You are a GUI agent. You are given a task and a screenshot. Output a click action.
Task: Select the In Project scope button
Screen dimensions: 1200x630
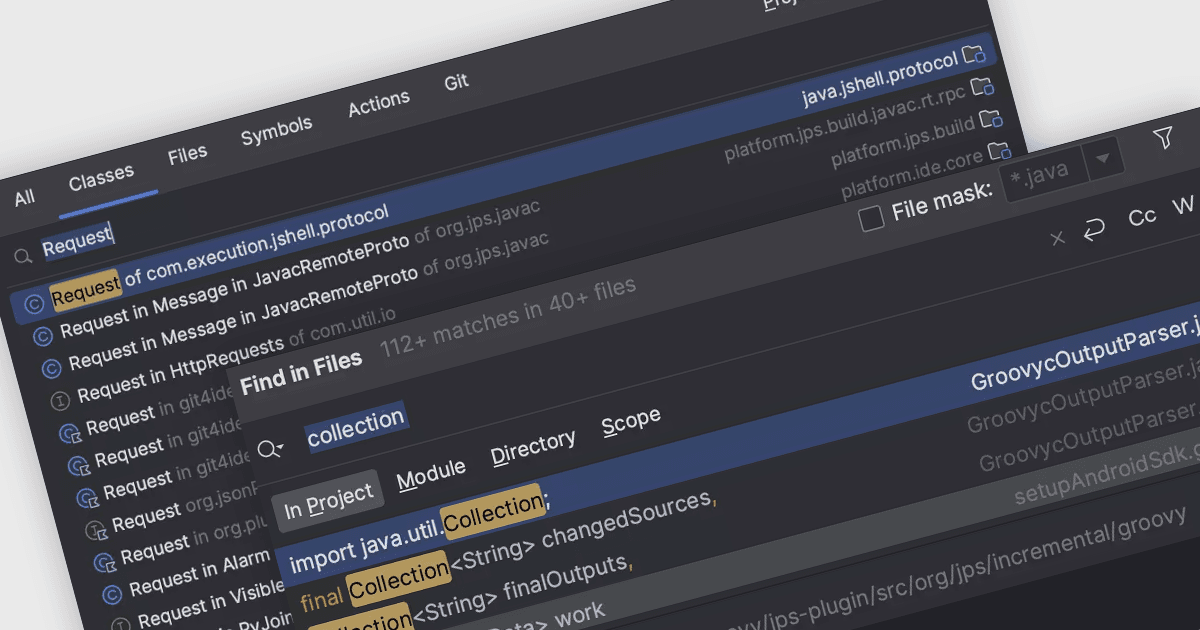pyautogui.click(x=329, y=501)
